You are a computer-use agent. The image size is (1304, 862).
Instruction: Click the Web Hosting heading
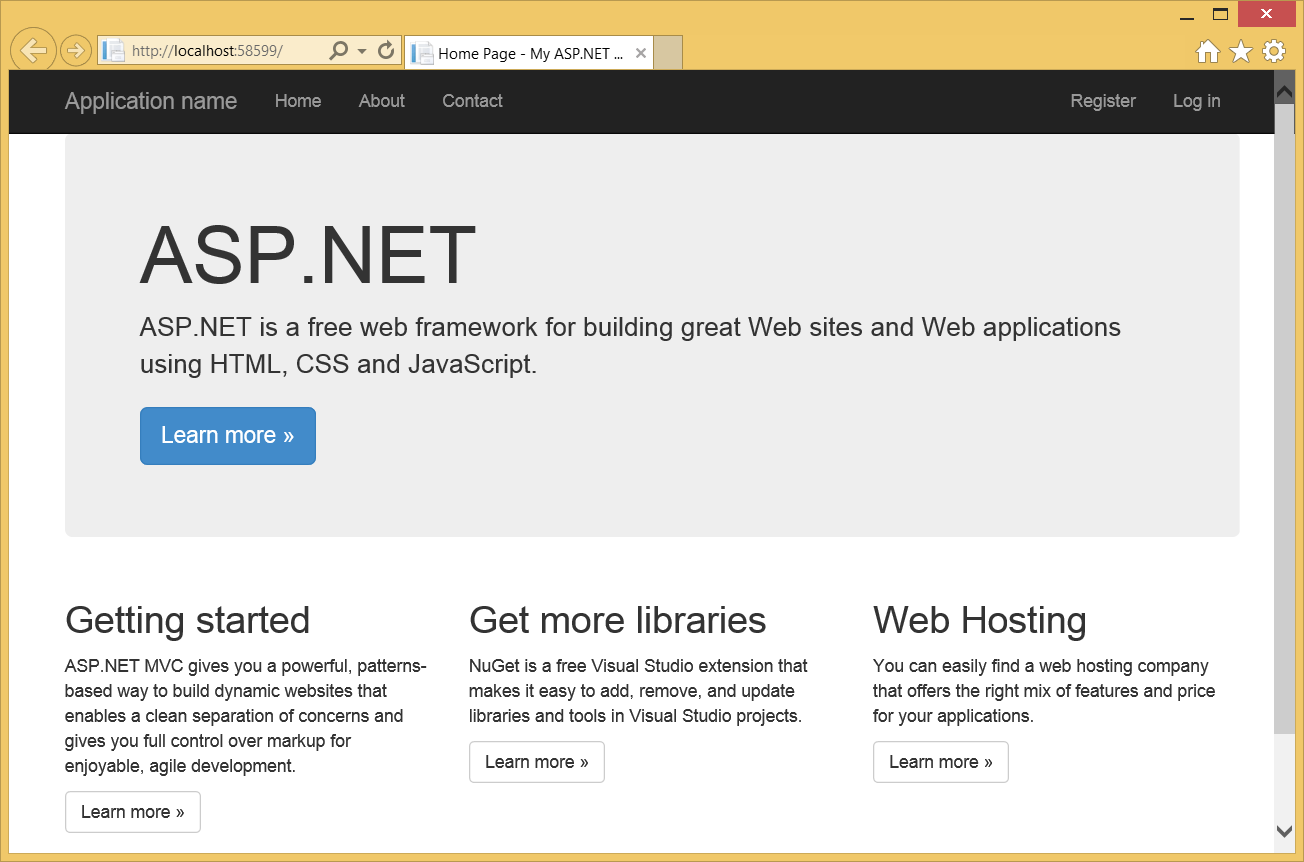click(x=980, y=620)
